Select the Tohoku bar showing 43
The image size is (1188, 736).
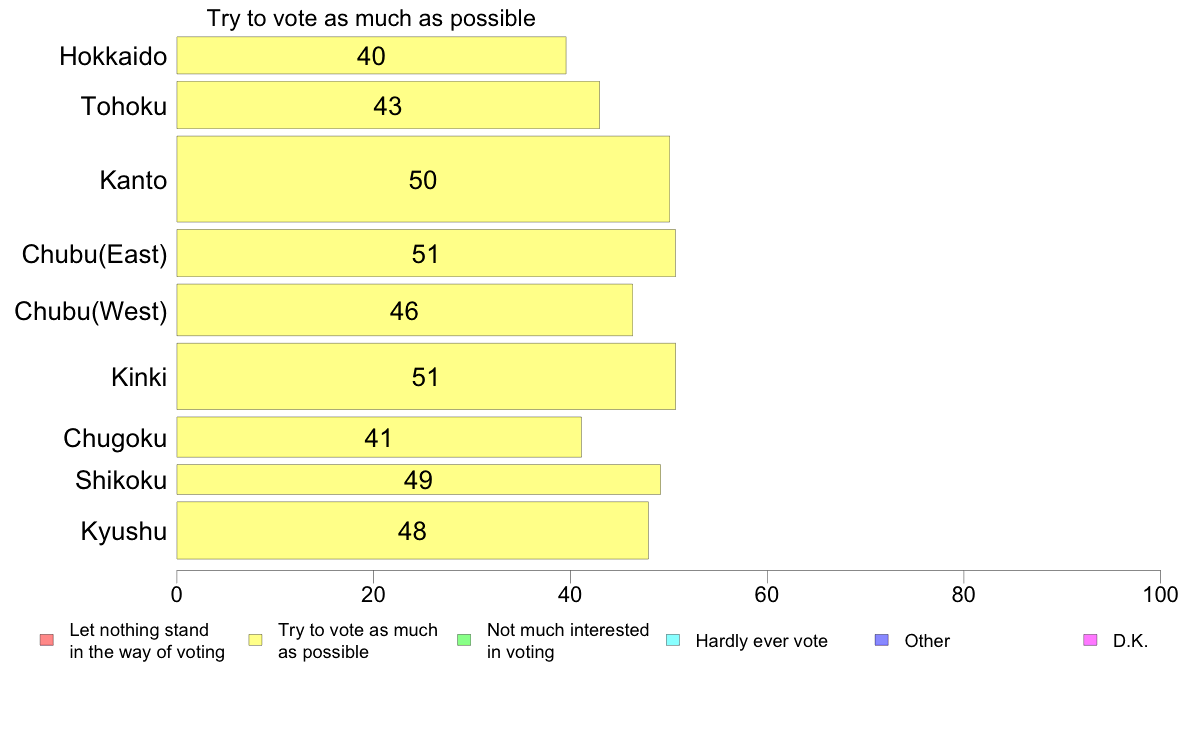pos(388,105)
